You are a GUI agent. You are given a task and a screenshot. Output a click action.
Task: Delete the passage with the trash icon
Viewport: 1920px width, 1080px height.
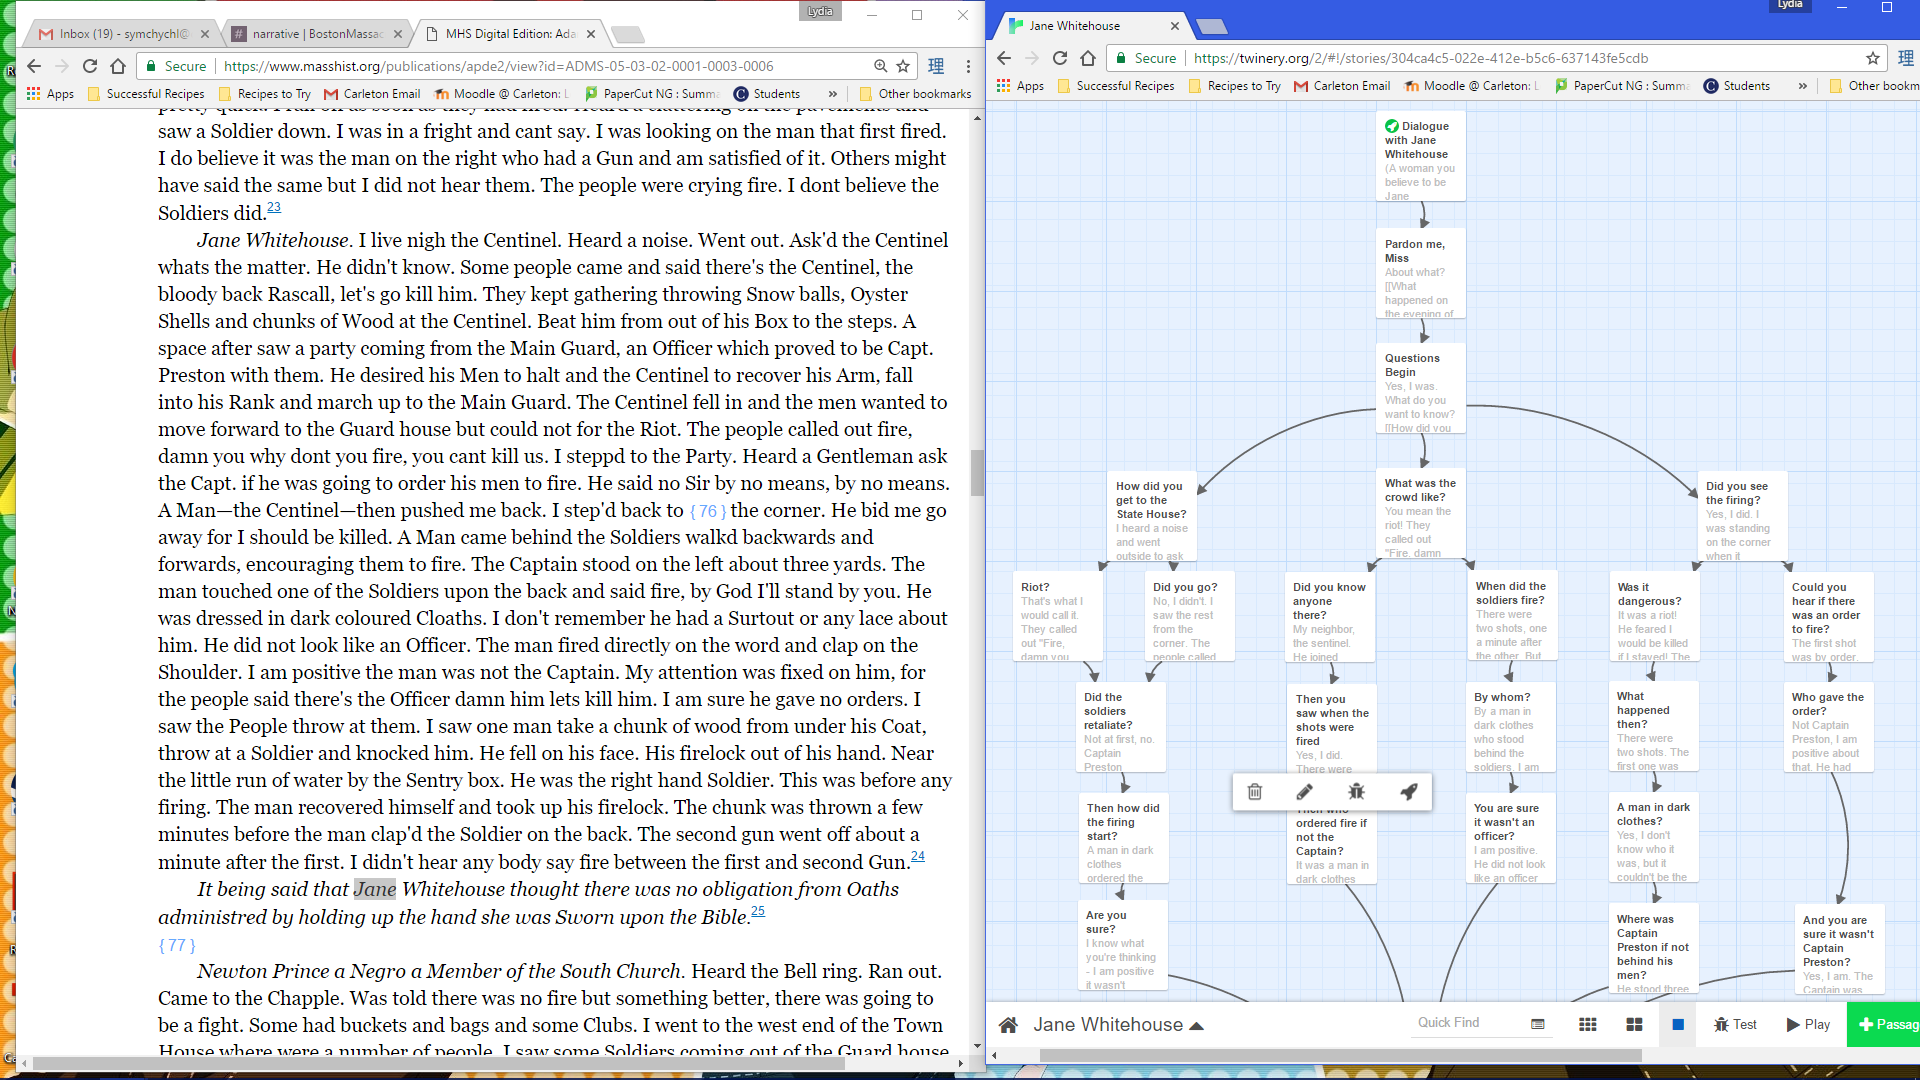click(1254, 792)
